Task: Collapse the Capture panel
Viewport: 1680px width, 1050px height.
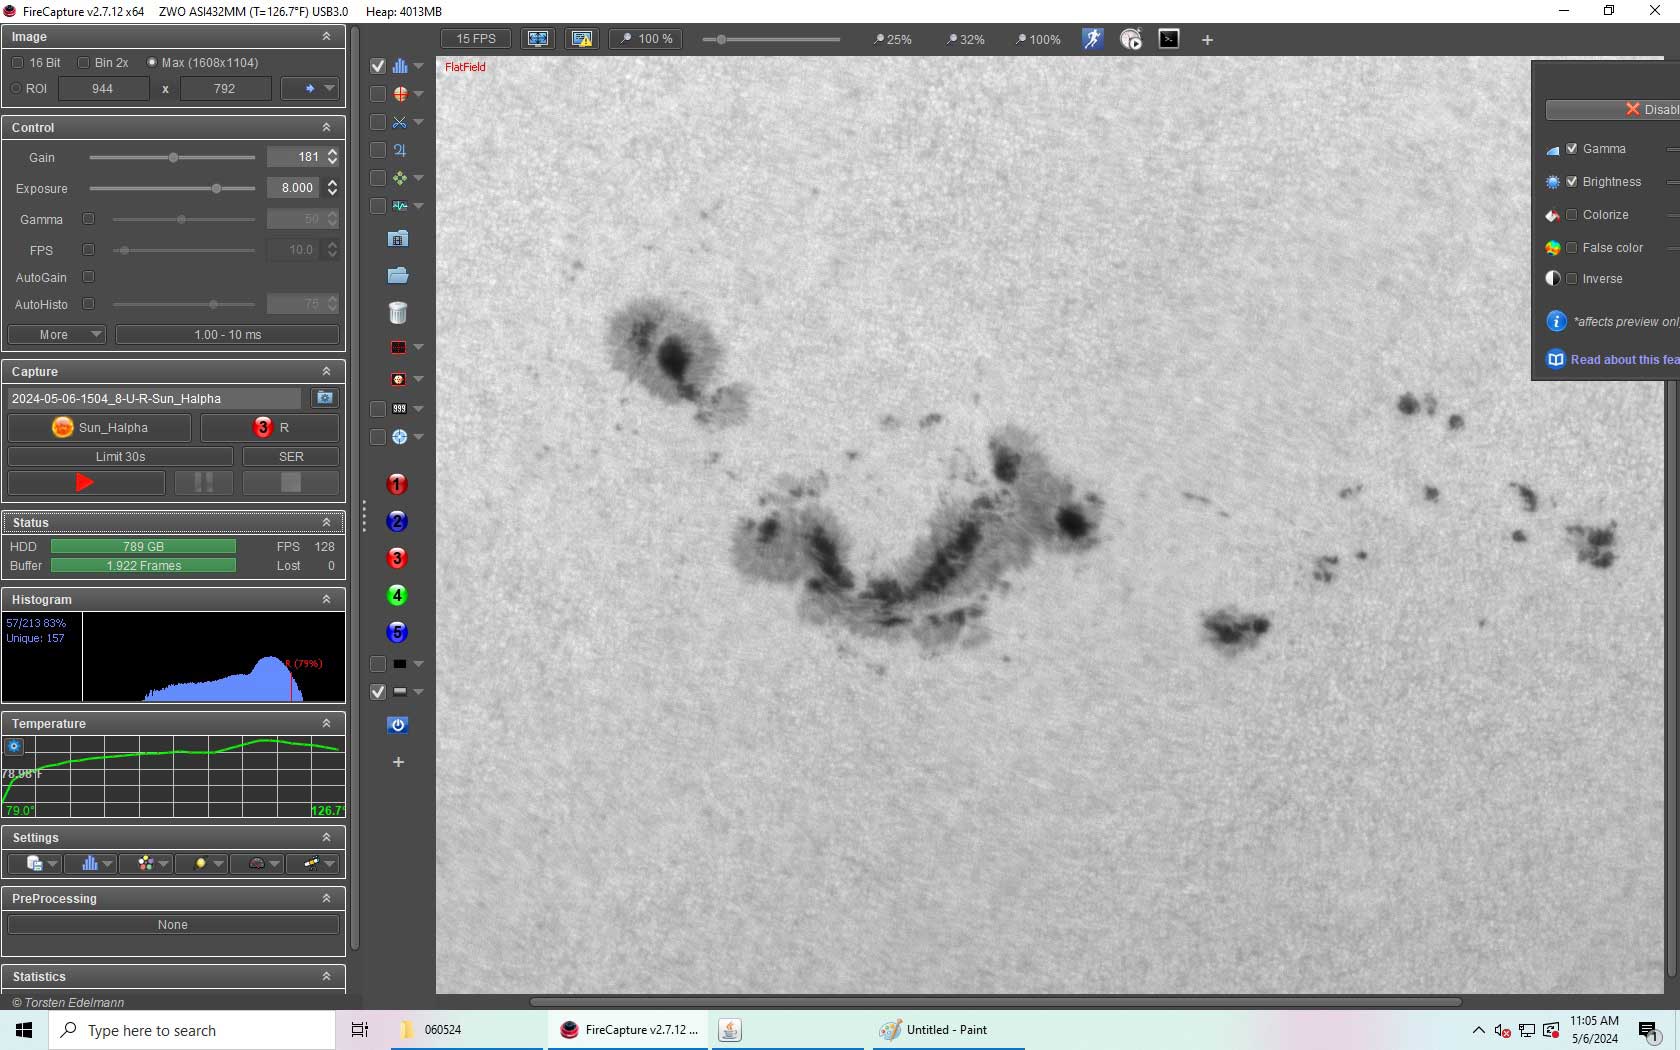Action: [x=326, y=371]
